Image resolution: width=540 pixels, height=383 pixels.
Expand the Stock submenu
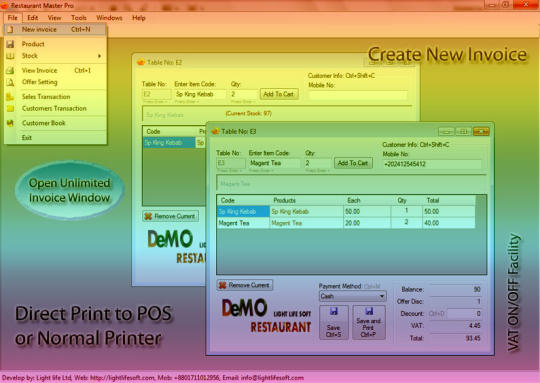(55, 56)
